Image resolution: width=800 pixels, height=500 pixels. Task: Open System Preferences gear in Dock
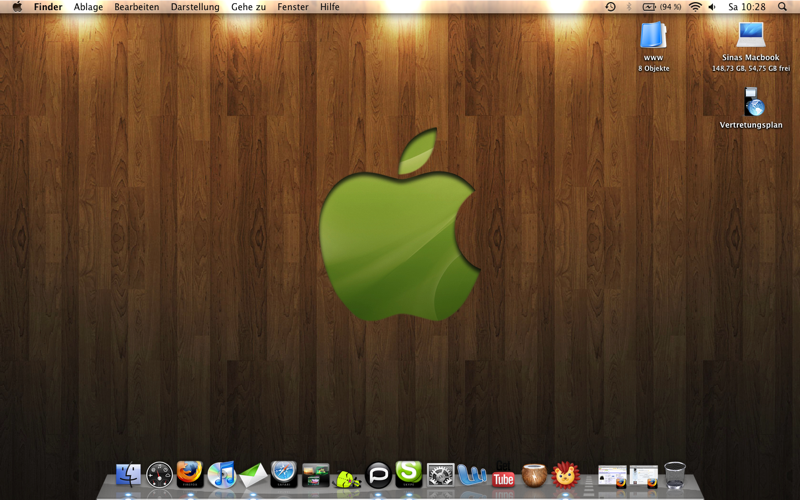pyautogui.click(x=440, y=475)
